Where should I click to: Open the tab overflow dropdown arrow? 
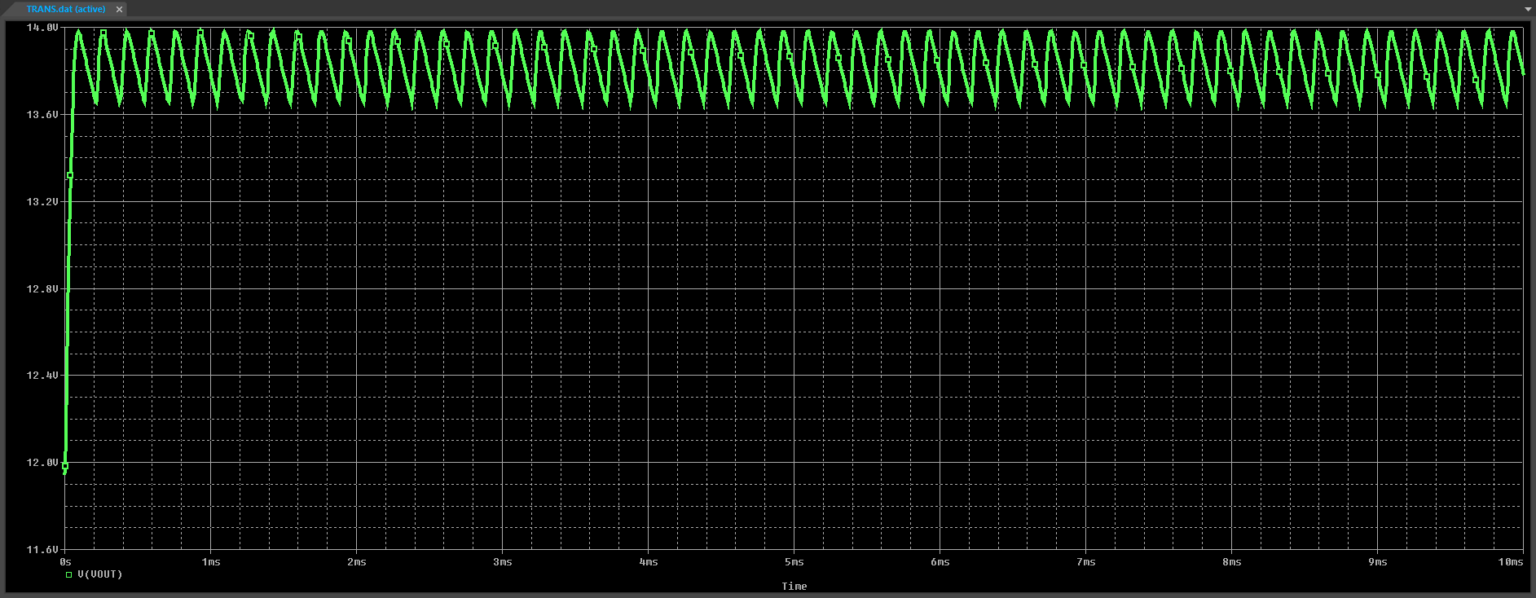[1526, 9]
